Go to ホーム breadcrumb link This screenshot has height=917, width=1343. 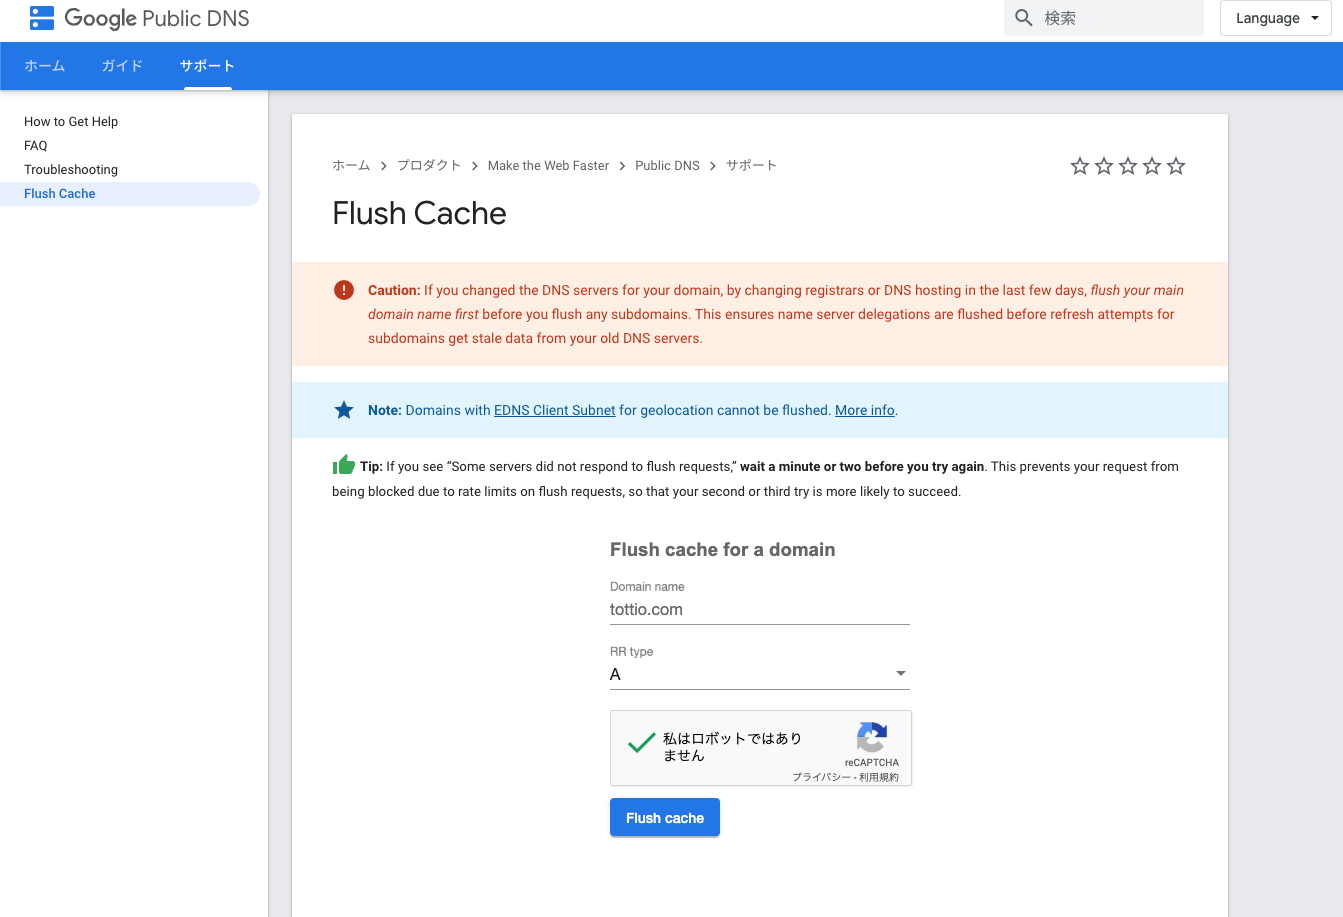[351, 166]
